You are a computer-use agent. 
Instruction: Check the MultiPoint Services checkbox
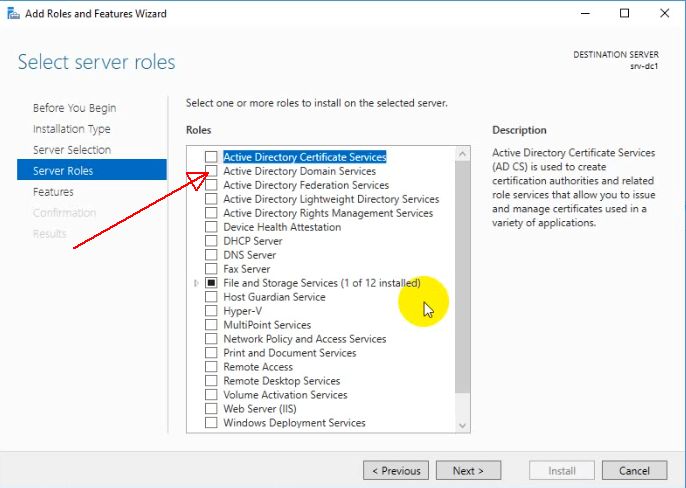tap(211, 325)
